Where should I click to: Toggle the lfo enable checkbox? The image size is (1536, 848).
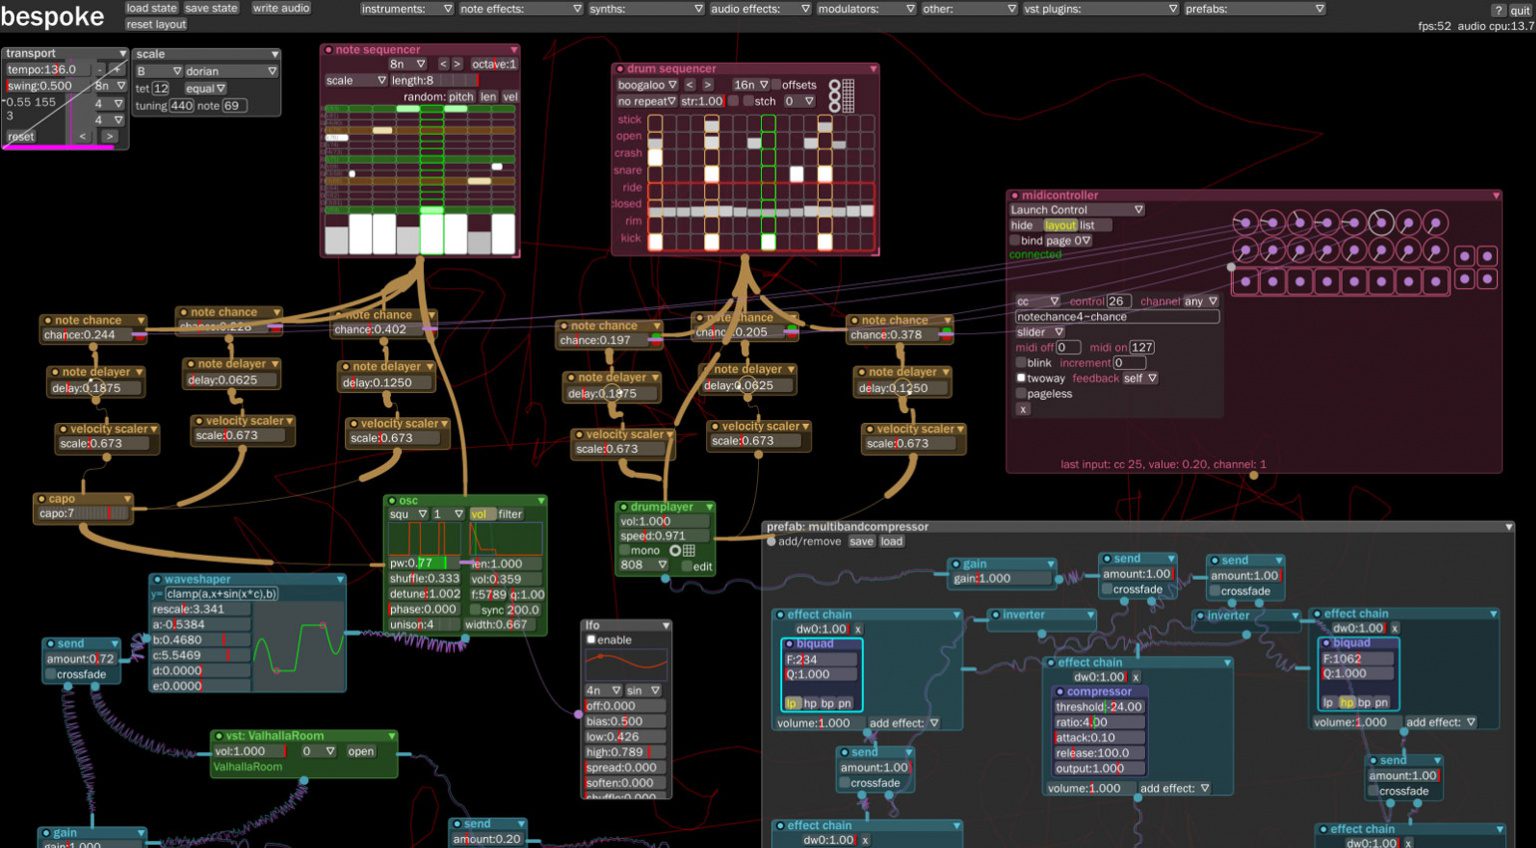[591, 640]
